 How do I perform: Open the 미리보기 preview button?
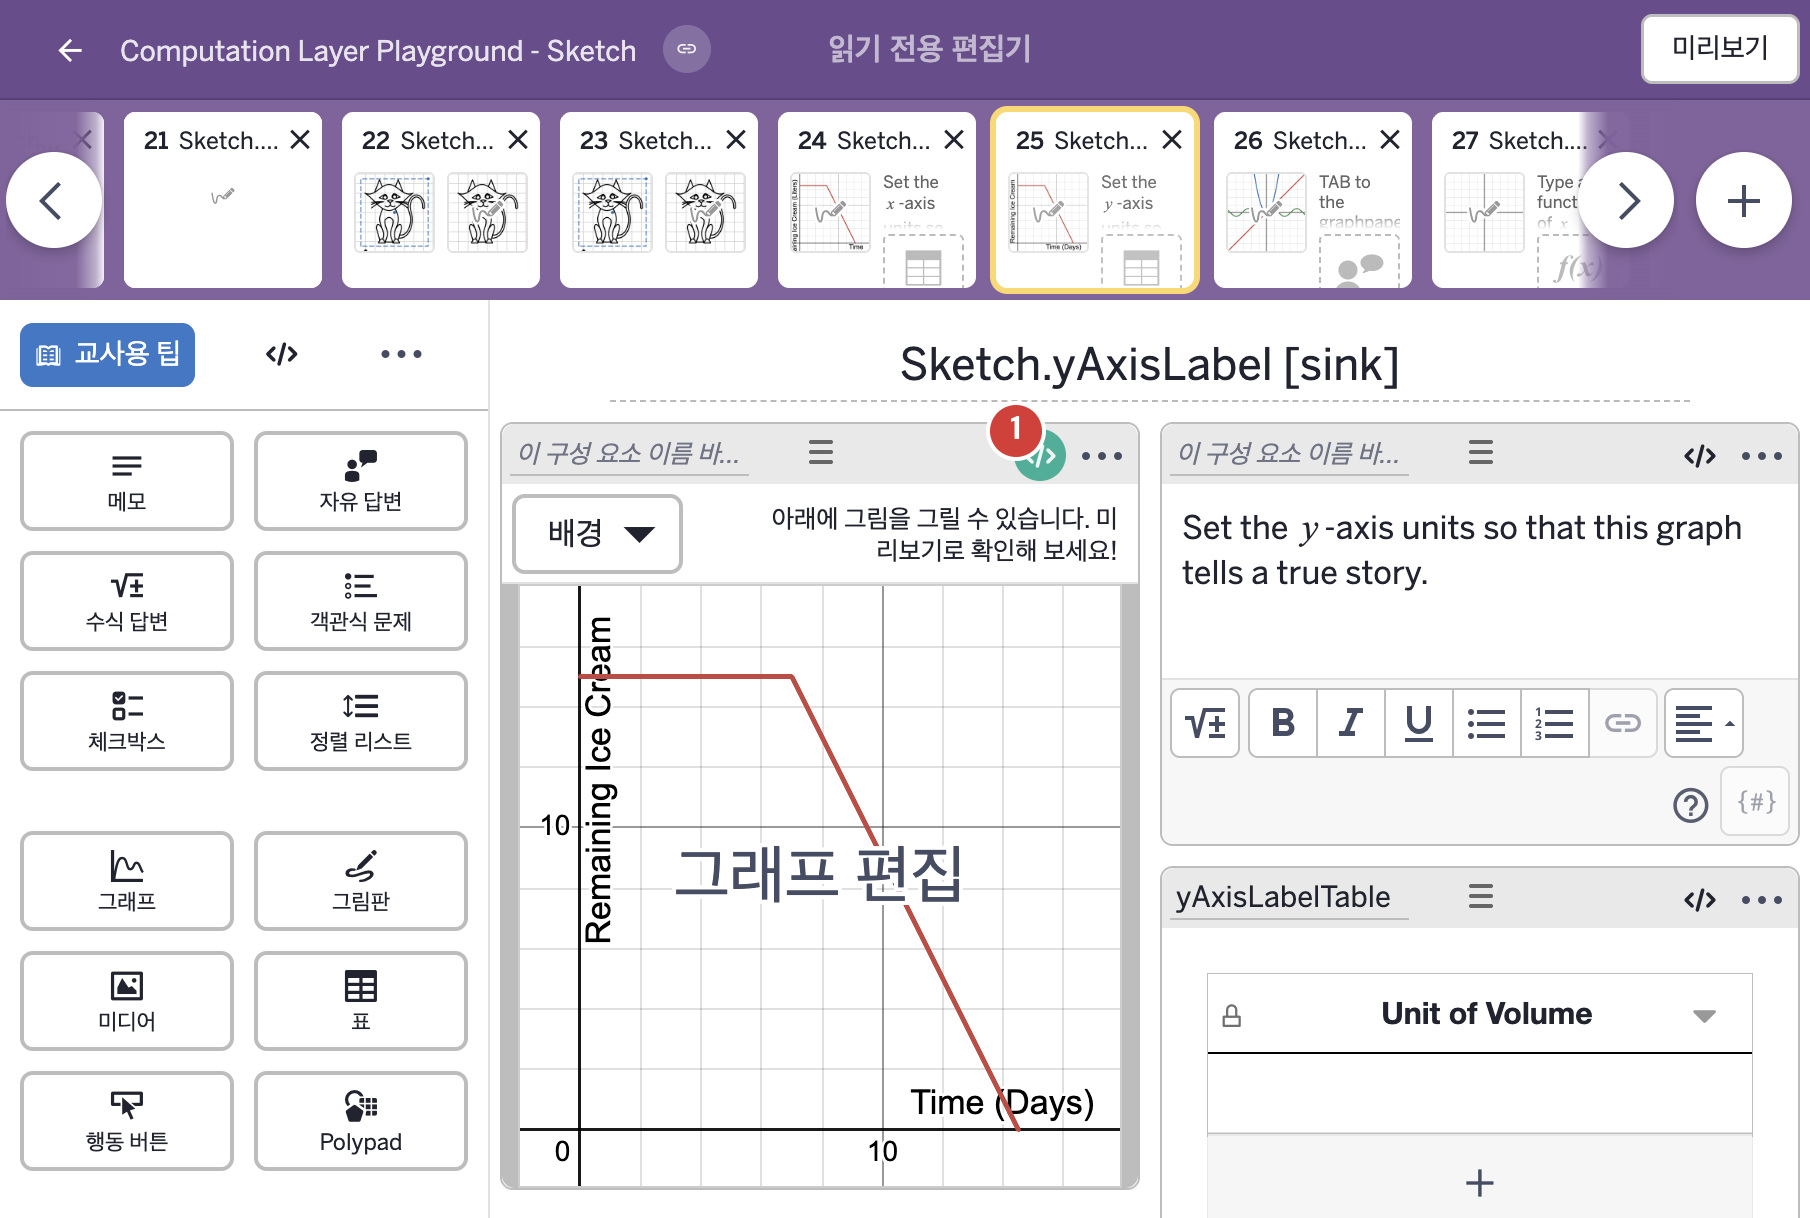(1720, 48)
